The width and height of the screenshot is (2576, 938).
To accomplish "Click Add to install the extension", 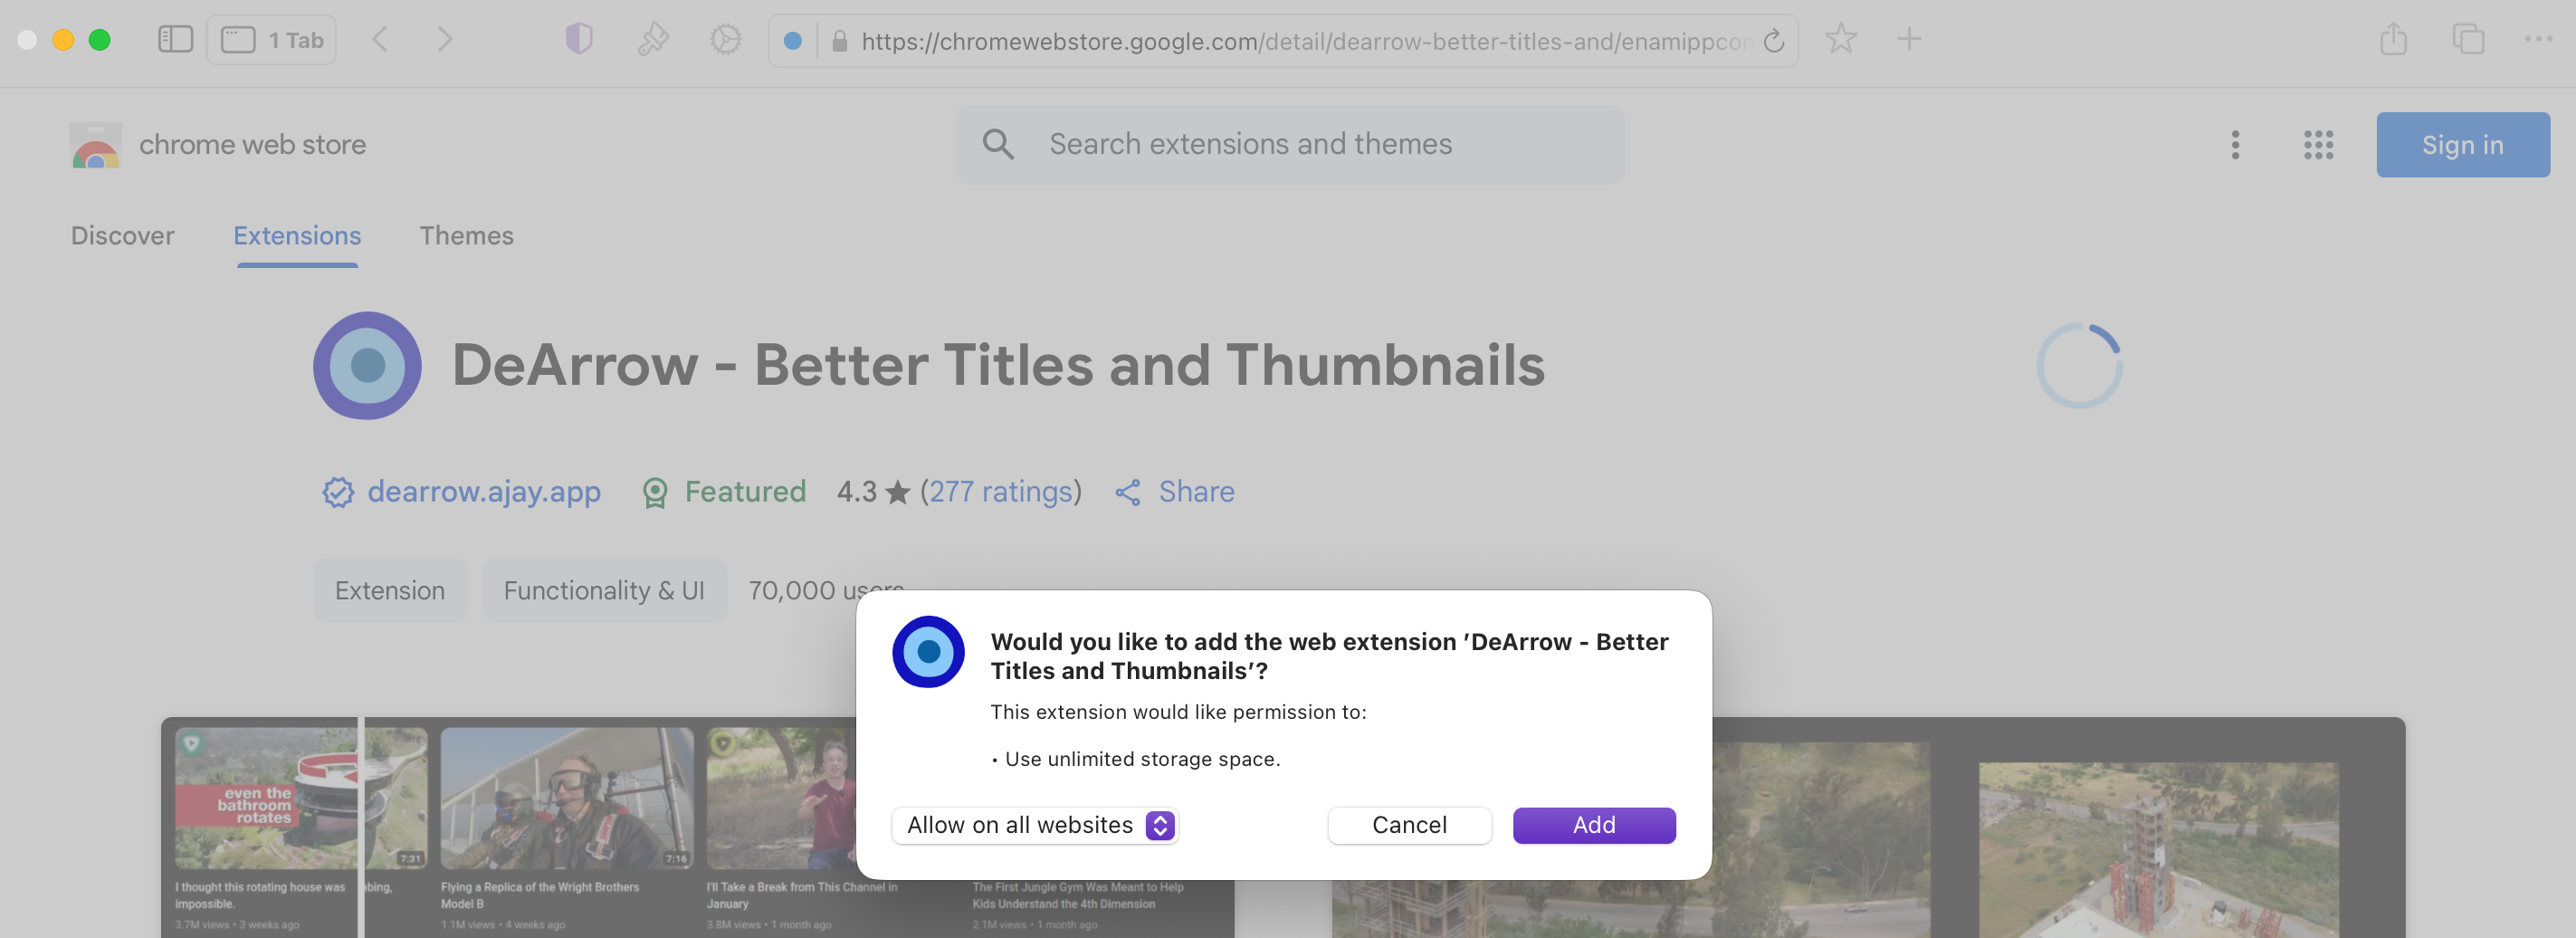I will point(1593,825).
